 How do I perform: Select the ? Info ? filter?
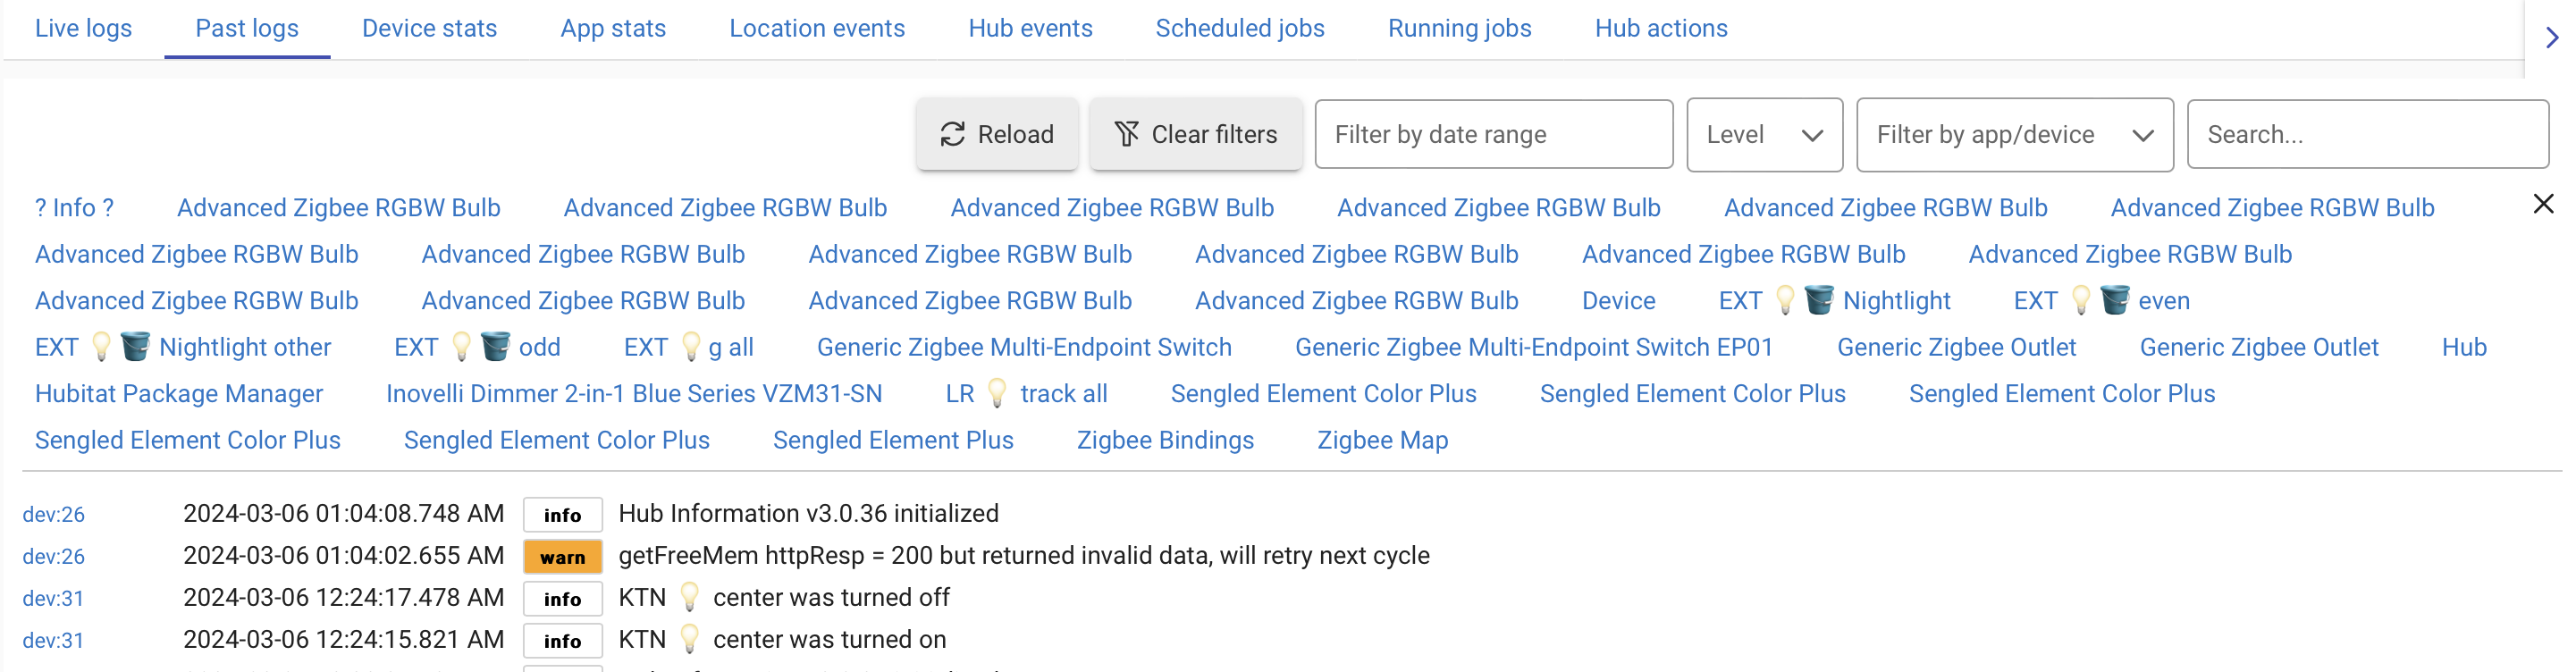74,208
